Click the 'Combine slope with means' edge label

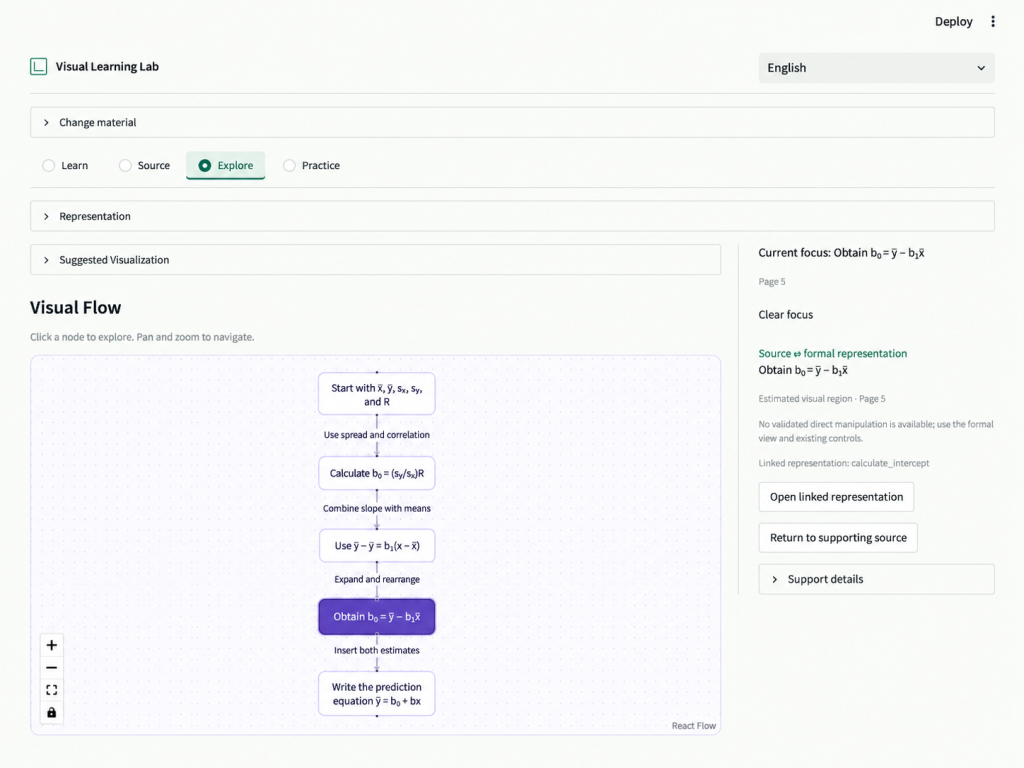[x=377, y=508]
